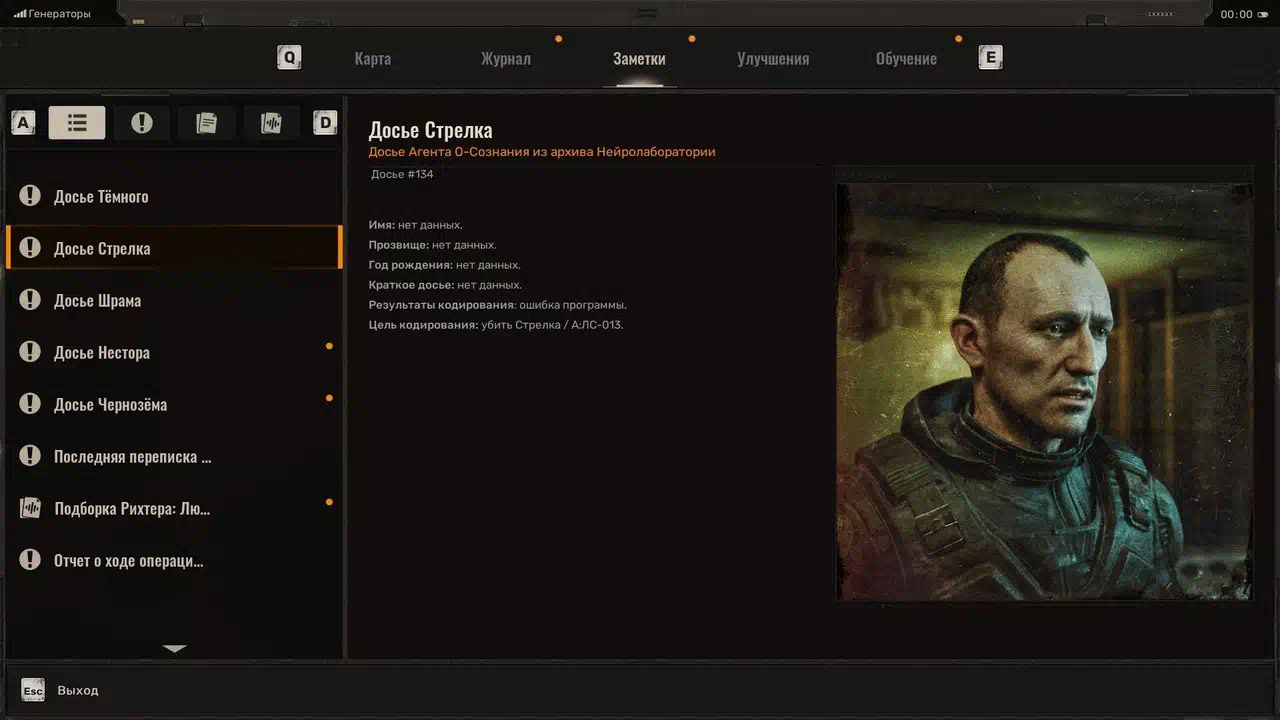Select the Досье Шрама entry
This screenshot has width=1280, height=720.
[x=97, y=301]
